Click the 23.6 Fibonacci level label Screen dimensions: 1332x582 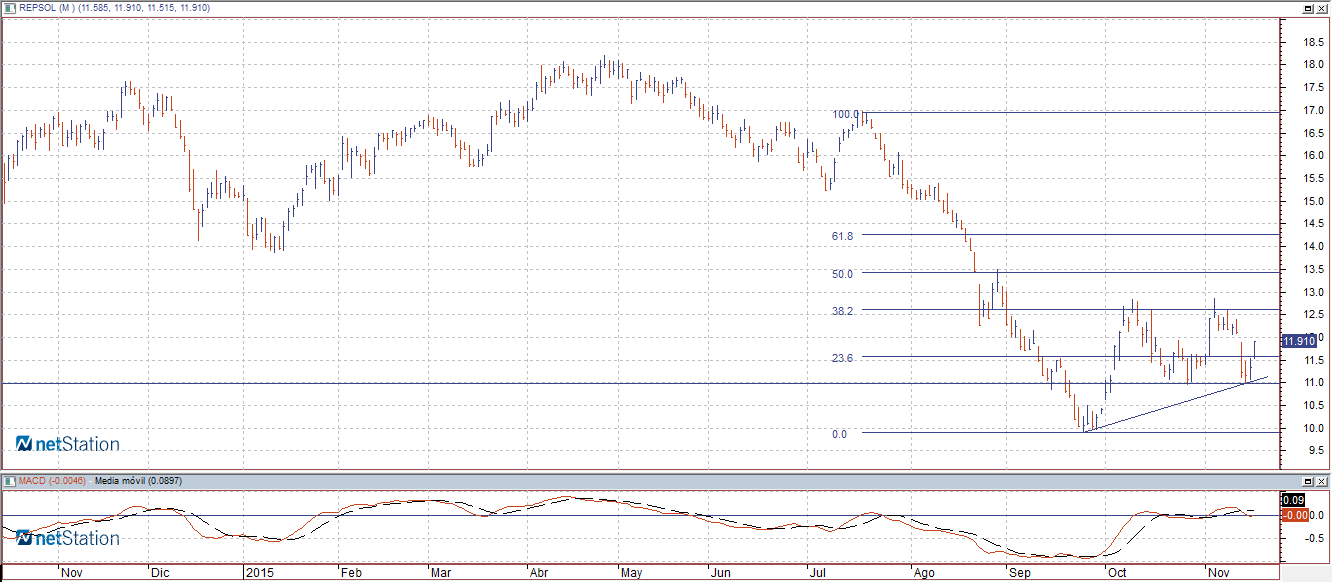pos(842,358)
